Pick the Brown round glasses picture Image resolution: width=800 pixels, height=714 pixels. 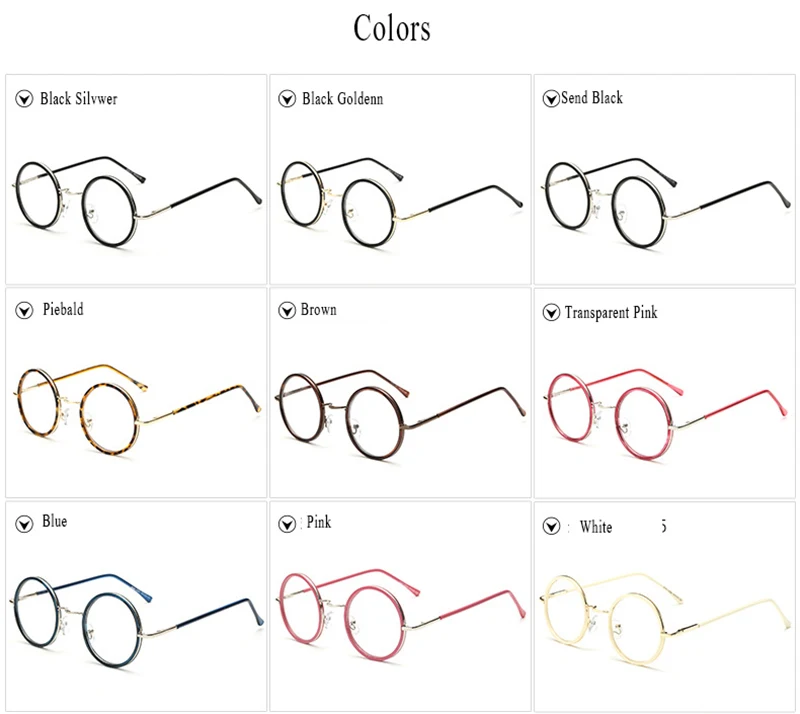click(x=398, y=412)
